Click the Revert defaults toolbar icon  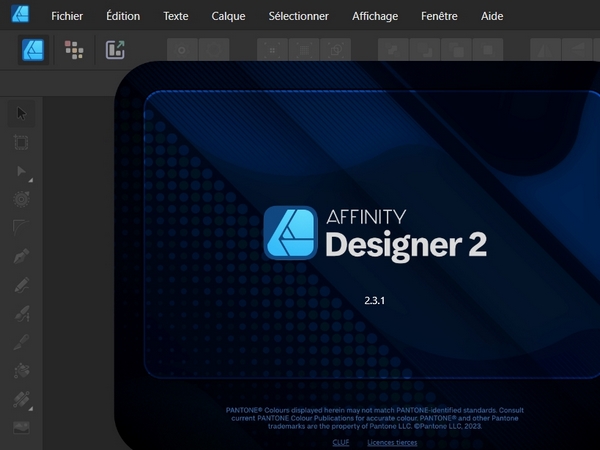pos(214,50)
